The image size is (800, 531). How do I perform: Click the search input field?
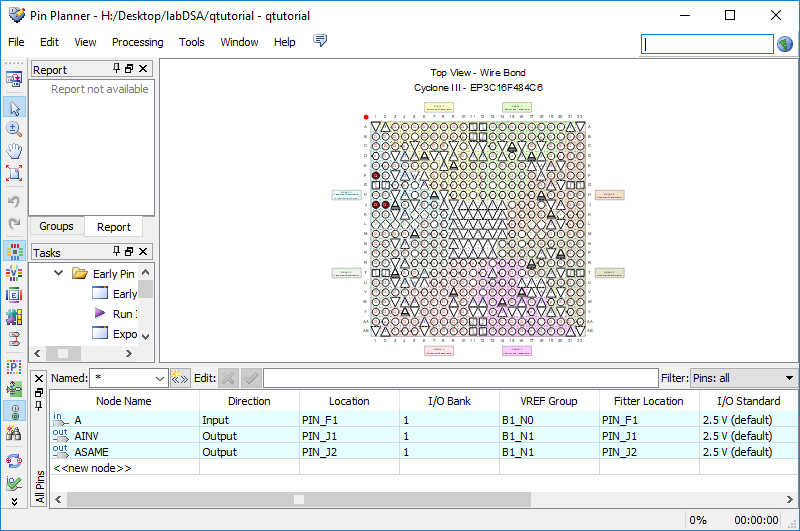click(707, 44)
